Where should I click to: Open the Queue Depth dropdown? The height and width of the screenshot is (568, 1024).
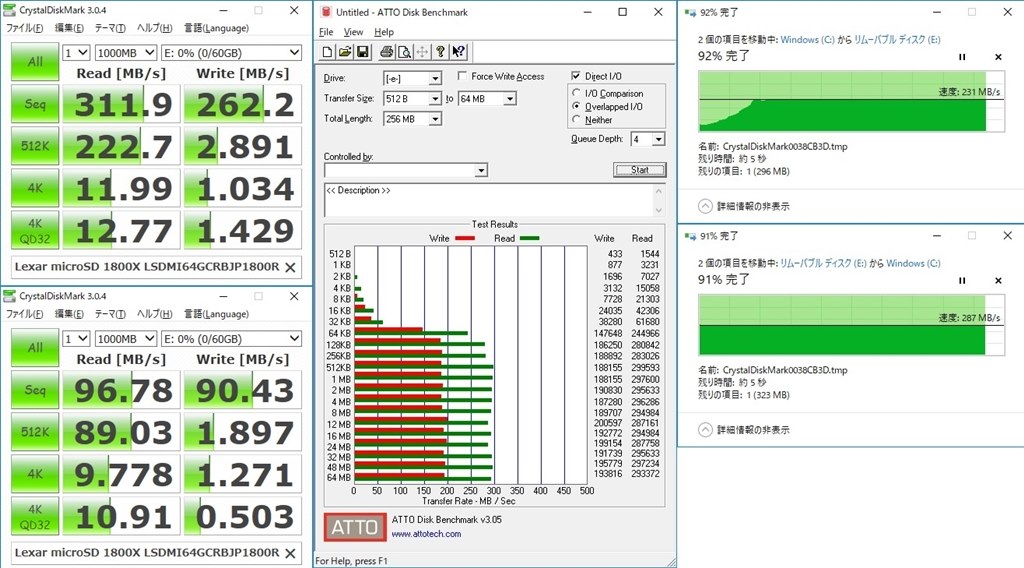click(x=658, y=139)
